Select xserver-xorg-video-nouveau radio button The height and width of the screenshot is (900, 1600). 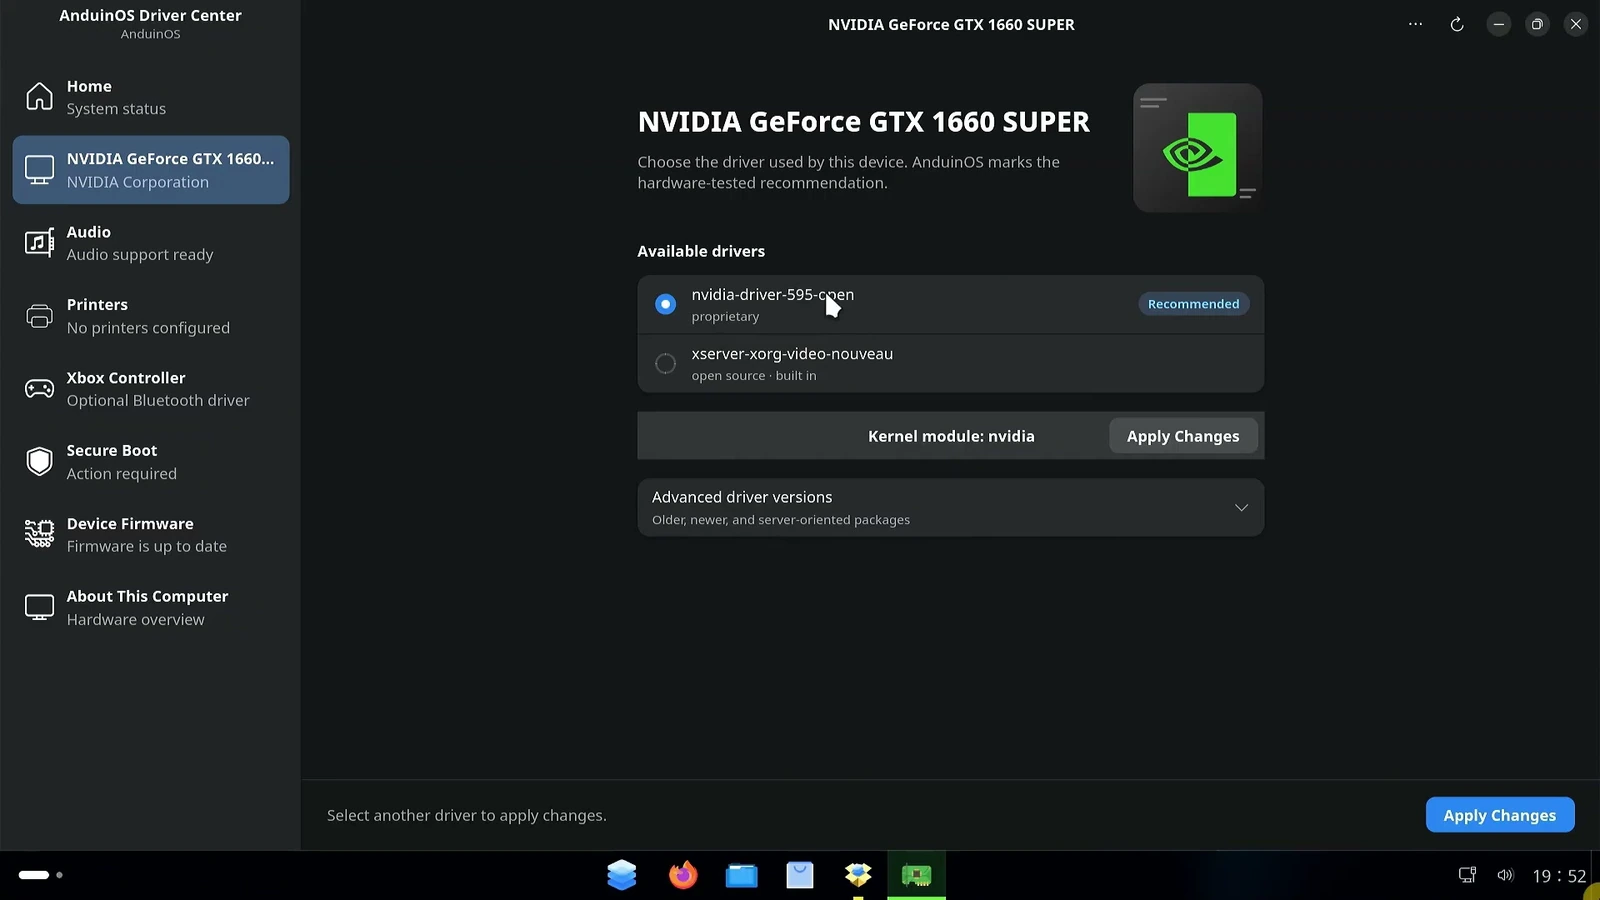(x=665, y=364)
